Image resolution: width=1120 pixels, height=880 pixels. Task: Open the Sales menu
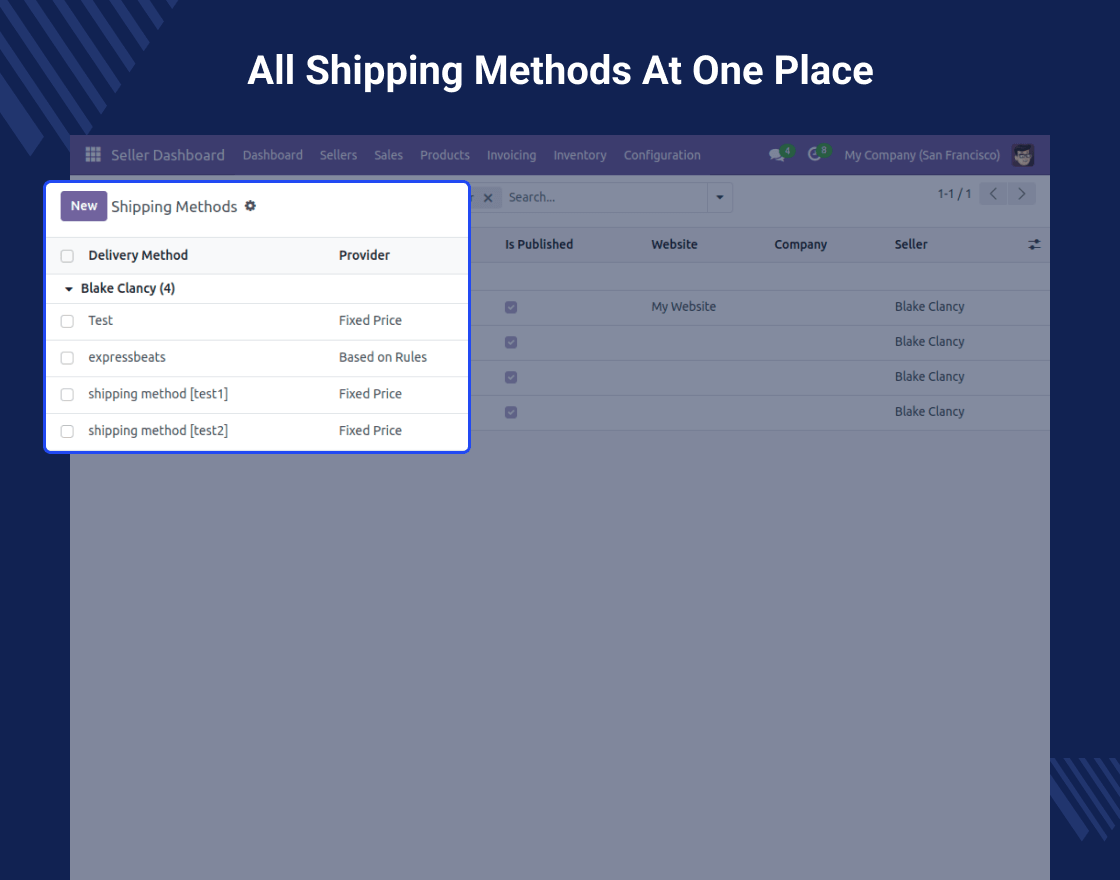tap(389, 155)
